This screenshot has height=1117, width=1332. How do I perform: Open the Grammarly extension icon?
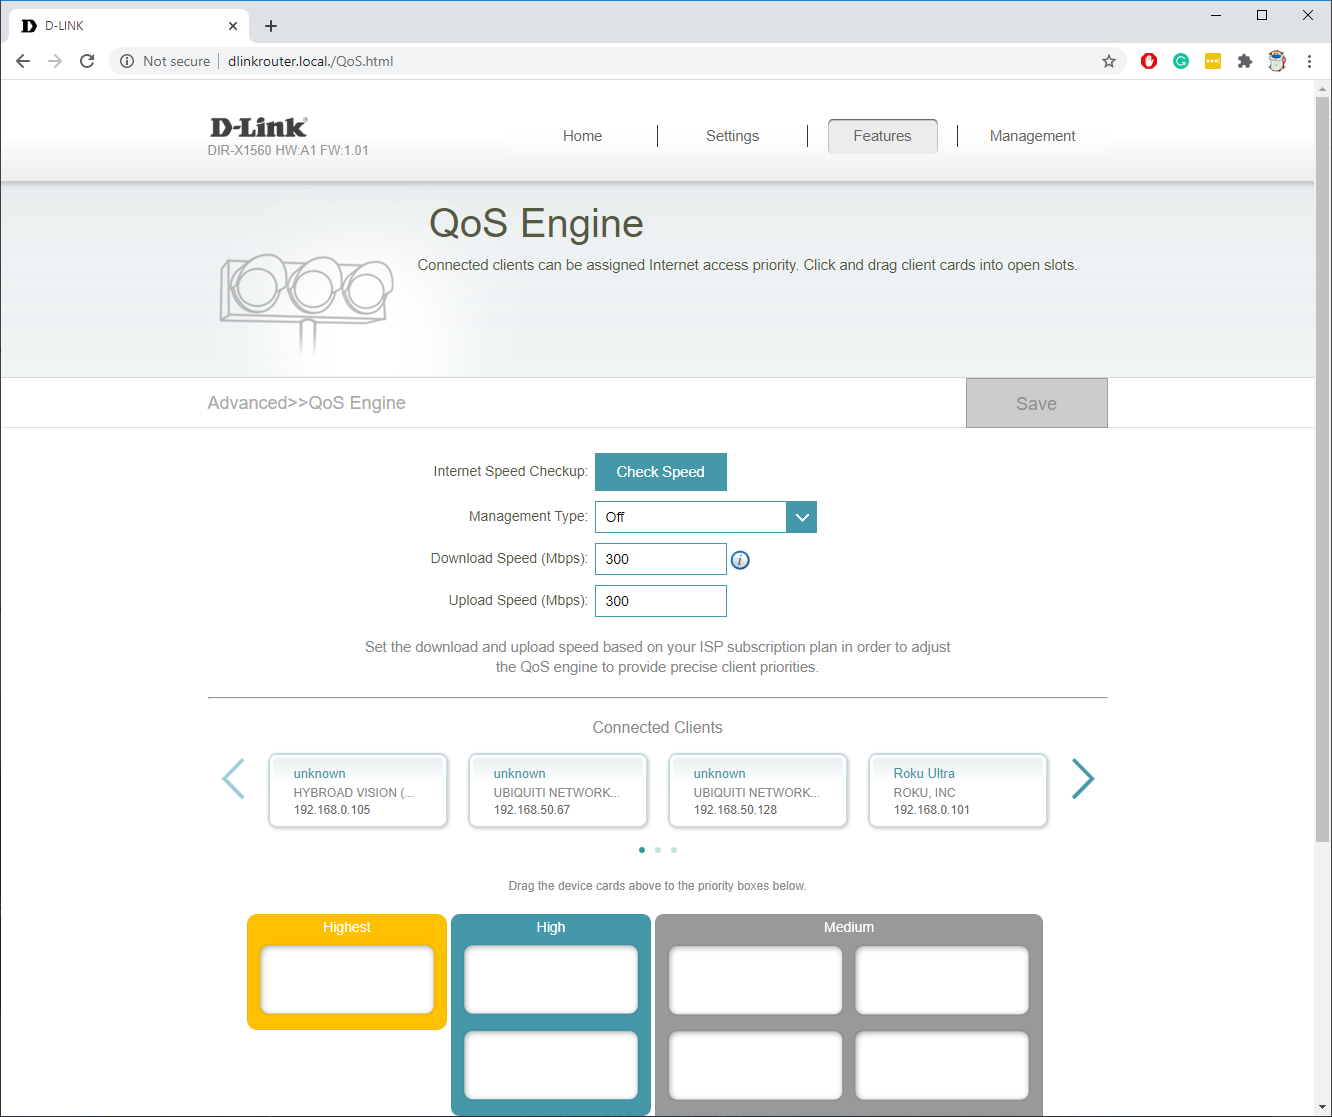pyautogui.click(x=1181, y=61)
